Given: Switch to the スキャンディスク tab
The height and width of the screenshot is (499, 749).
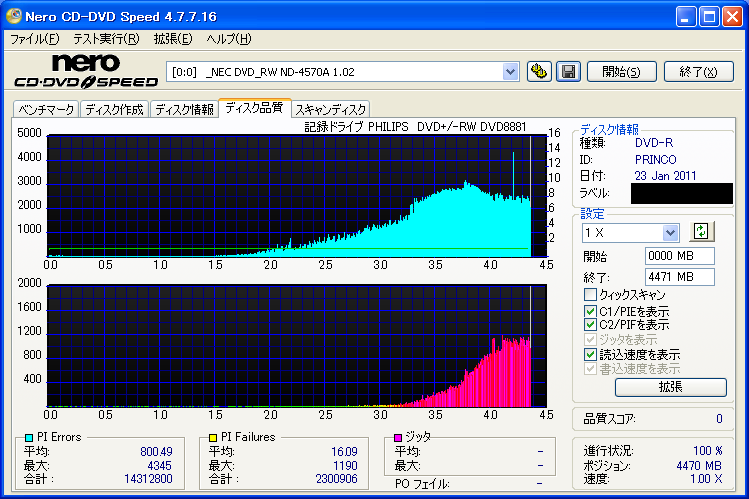Looking at the screenshot, I should tap(331, 109).
